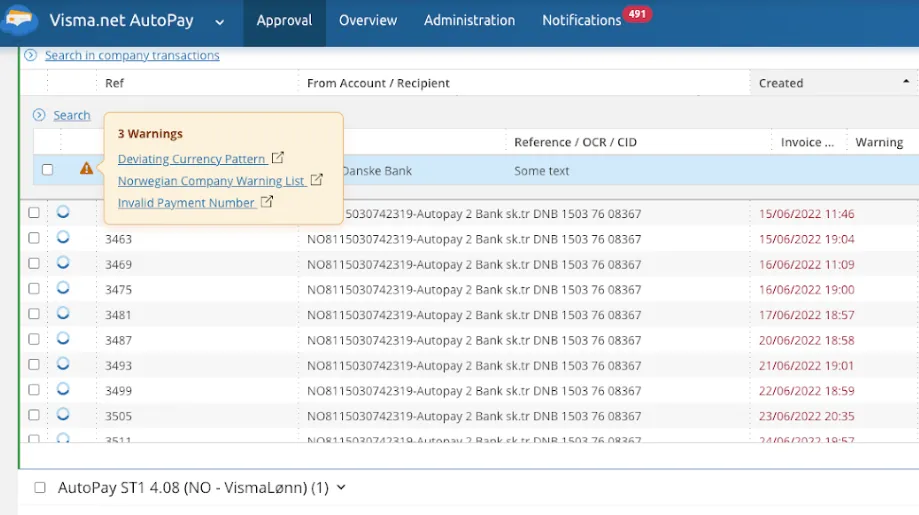Open external icon beside Invalid Payment Number
The height and width of the screenshot is (515, 919).
[267, 202]
